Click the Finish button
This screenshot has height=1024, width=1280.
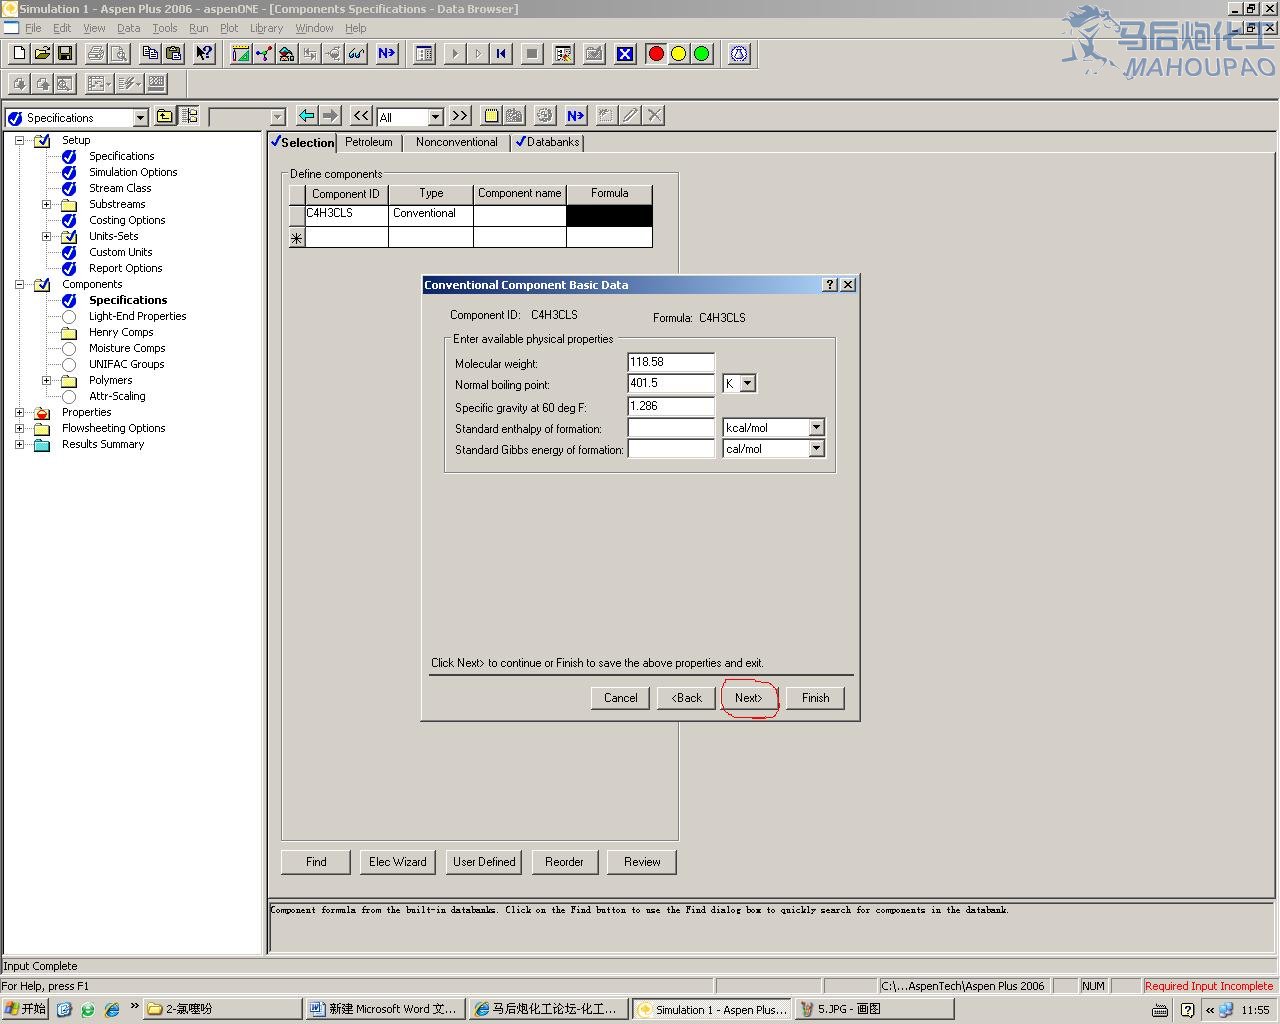click(x=815, y=698)
